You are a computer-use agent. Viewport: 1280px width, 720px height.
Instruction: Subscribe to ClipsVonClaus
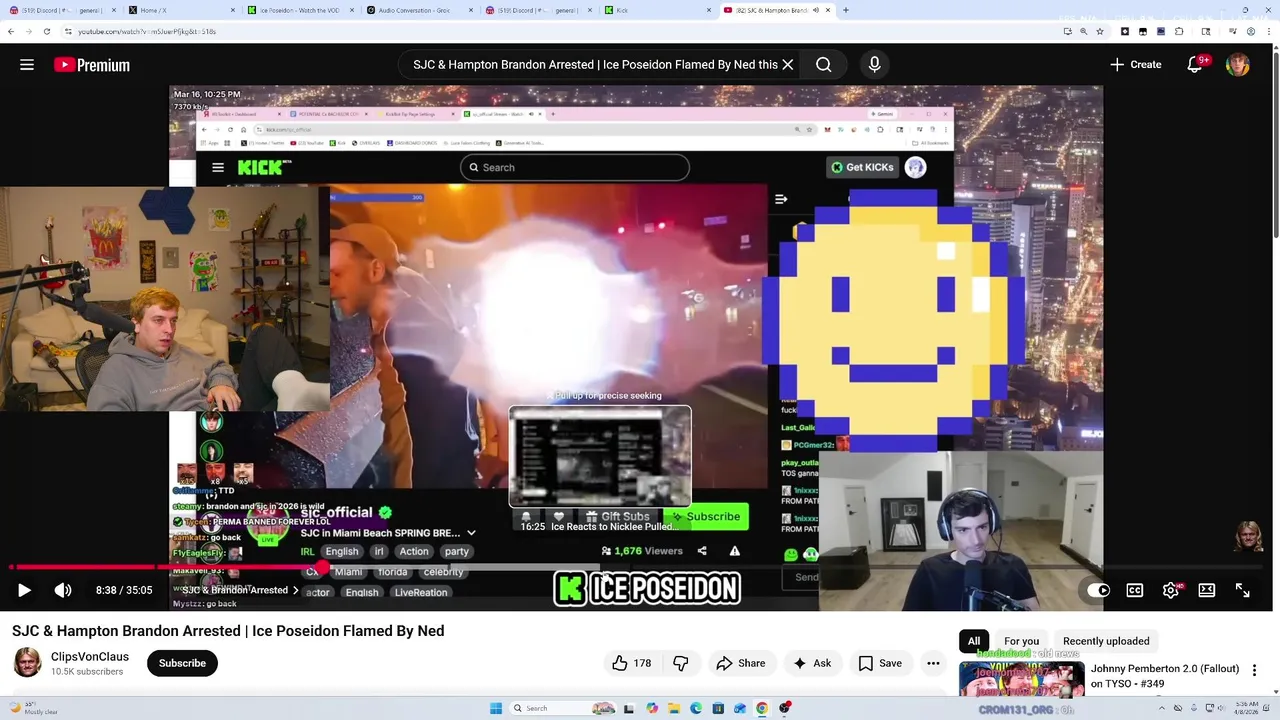pos(182,663)
